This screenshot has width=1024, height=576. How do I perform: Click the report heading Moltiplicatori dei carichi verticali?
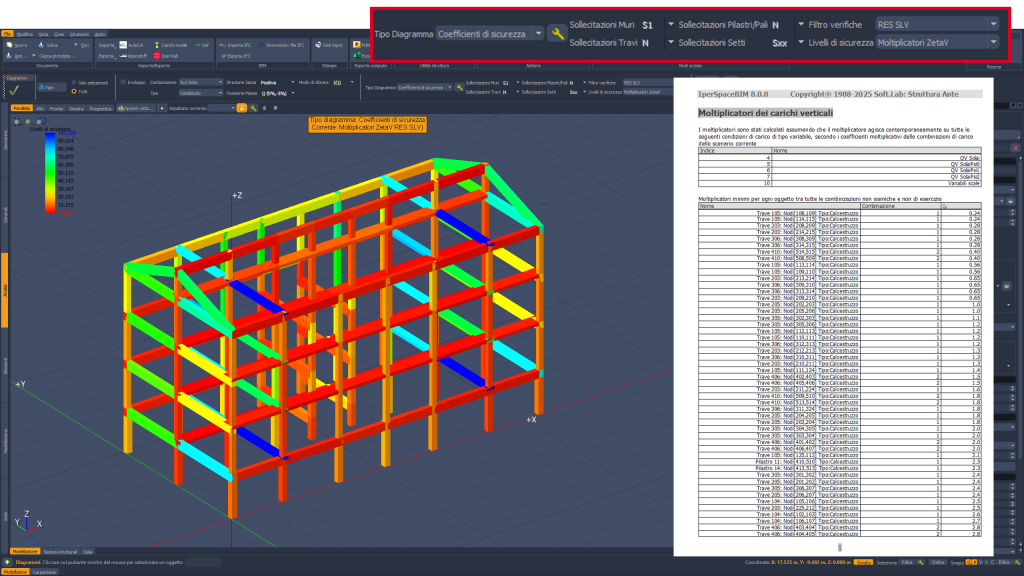765,113
